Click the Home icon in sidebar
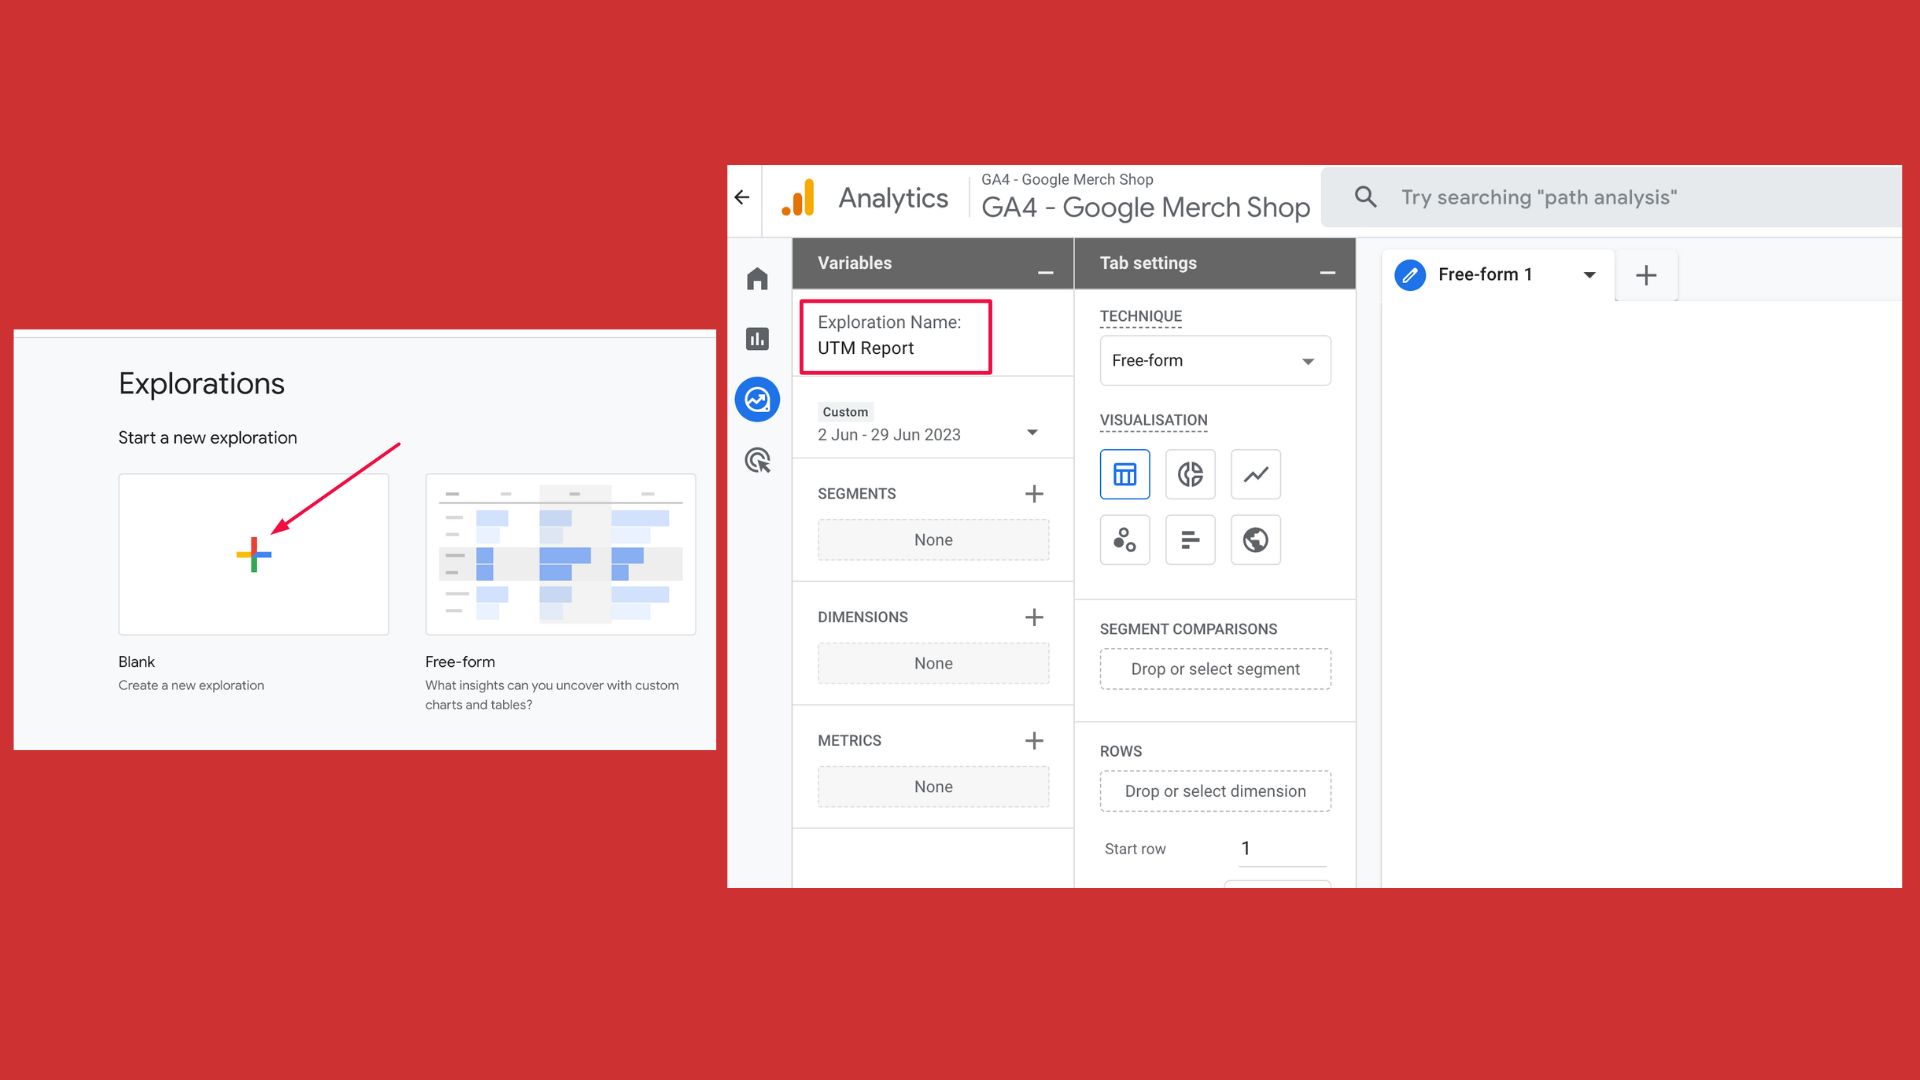 click(757, 278)
